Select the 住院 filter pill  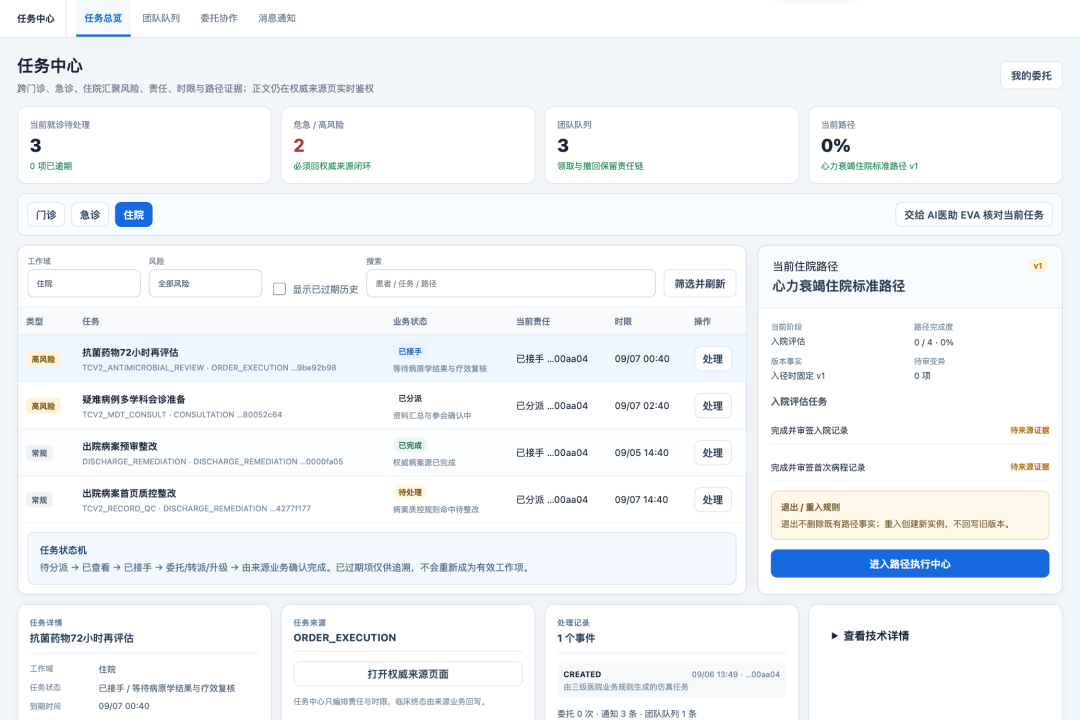(x=134, y=215)
